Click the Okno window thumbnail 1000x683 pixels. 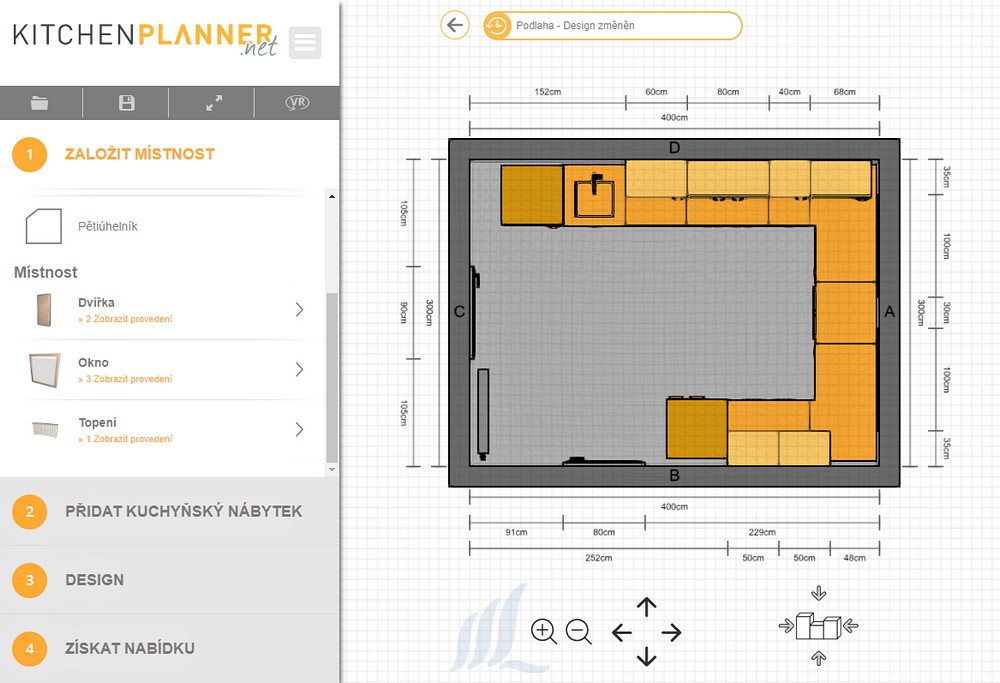(x=45, y=370)
